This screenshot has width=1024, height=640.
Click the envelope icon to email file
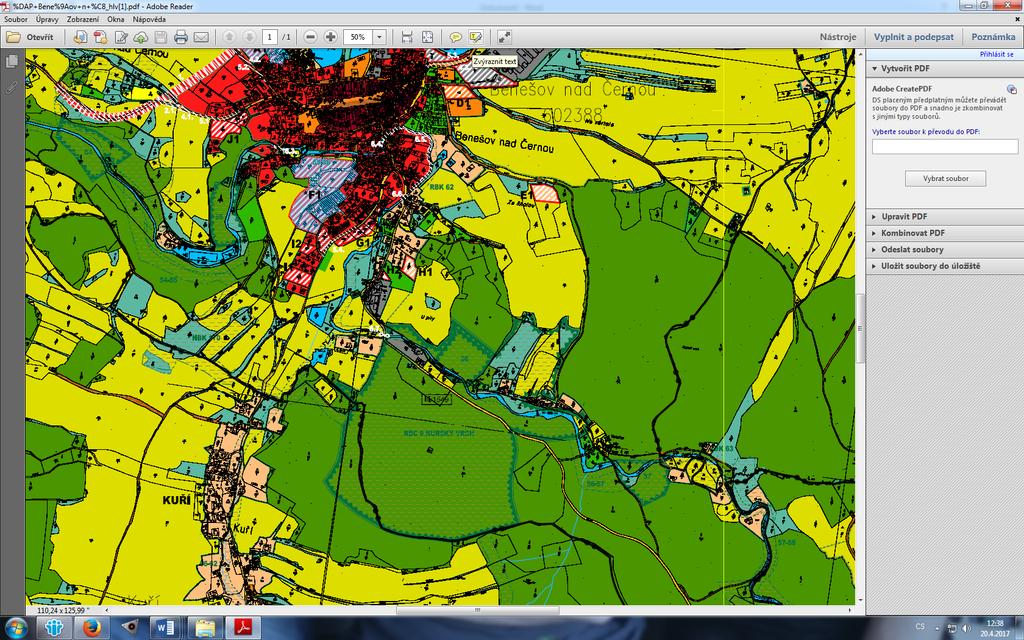[201, 37]
